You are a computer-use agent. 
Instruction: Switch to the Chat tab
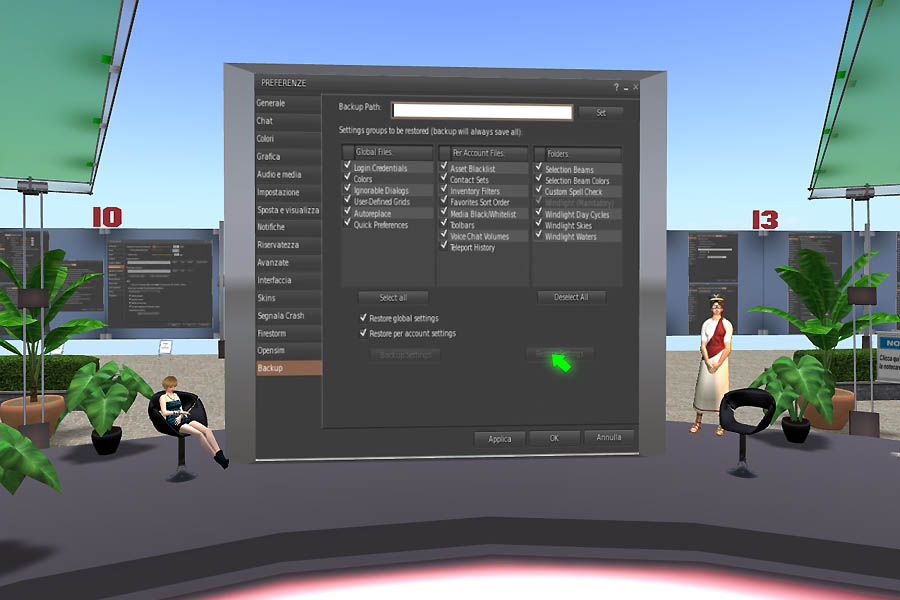pyautogui.click(x=288, y=121)
